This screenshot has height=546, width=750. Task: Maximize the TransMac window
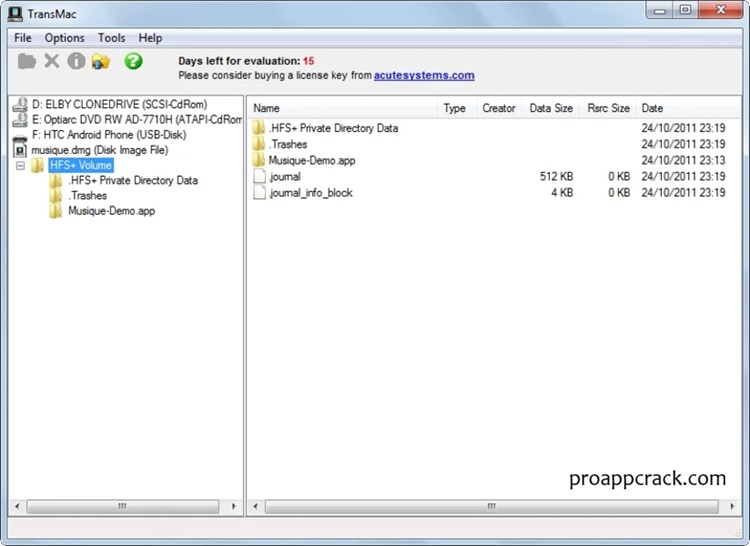pyautogui.click(x=685, y=10)
